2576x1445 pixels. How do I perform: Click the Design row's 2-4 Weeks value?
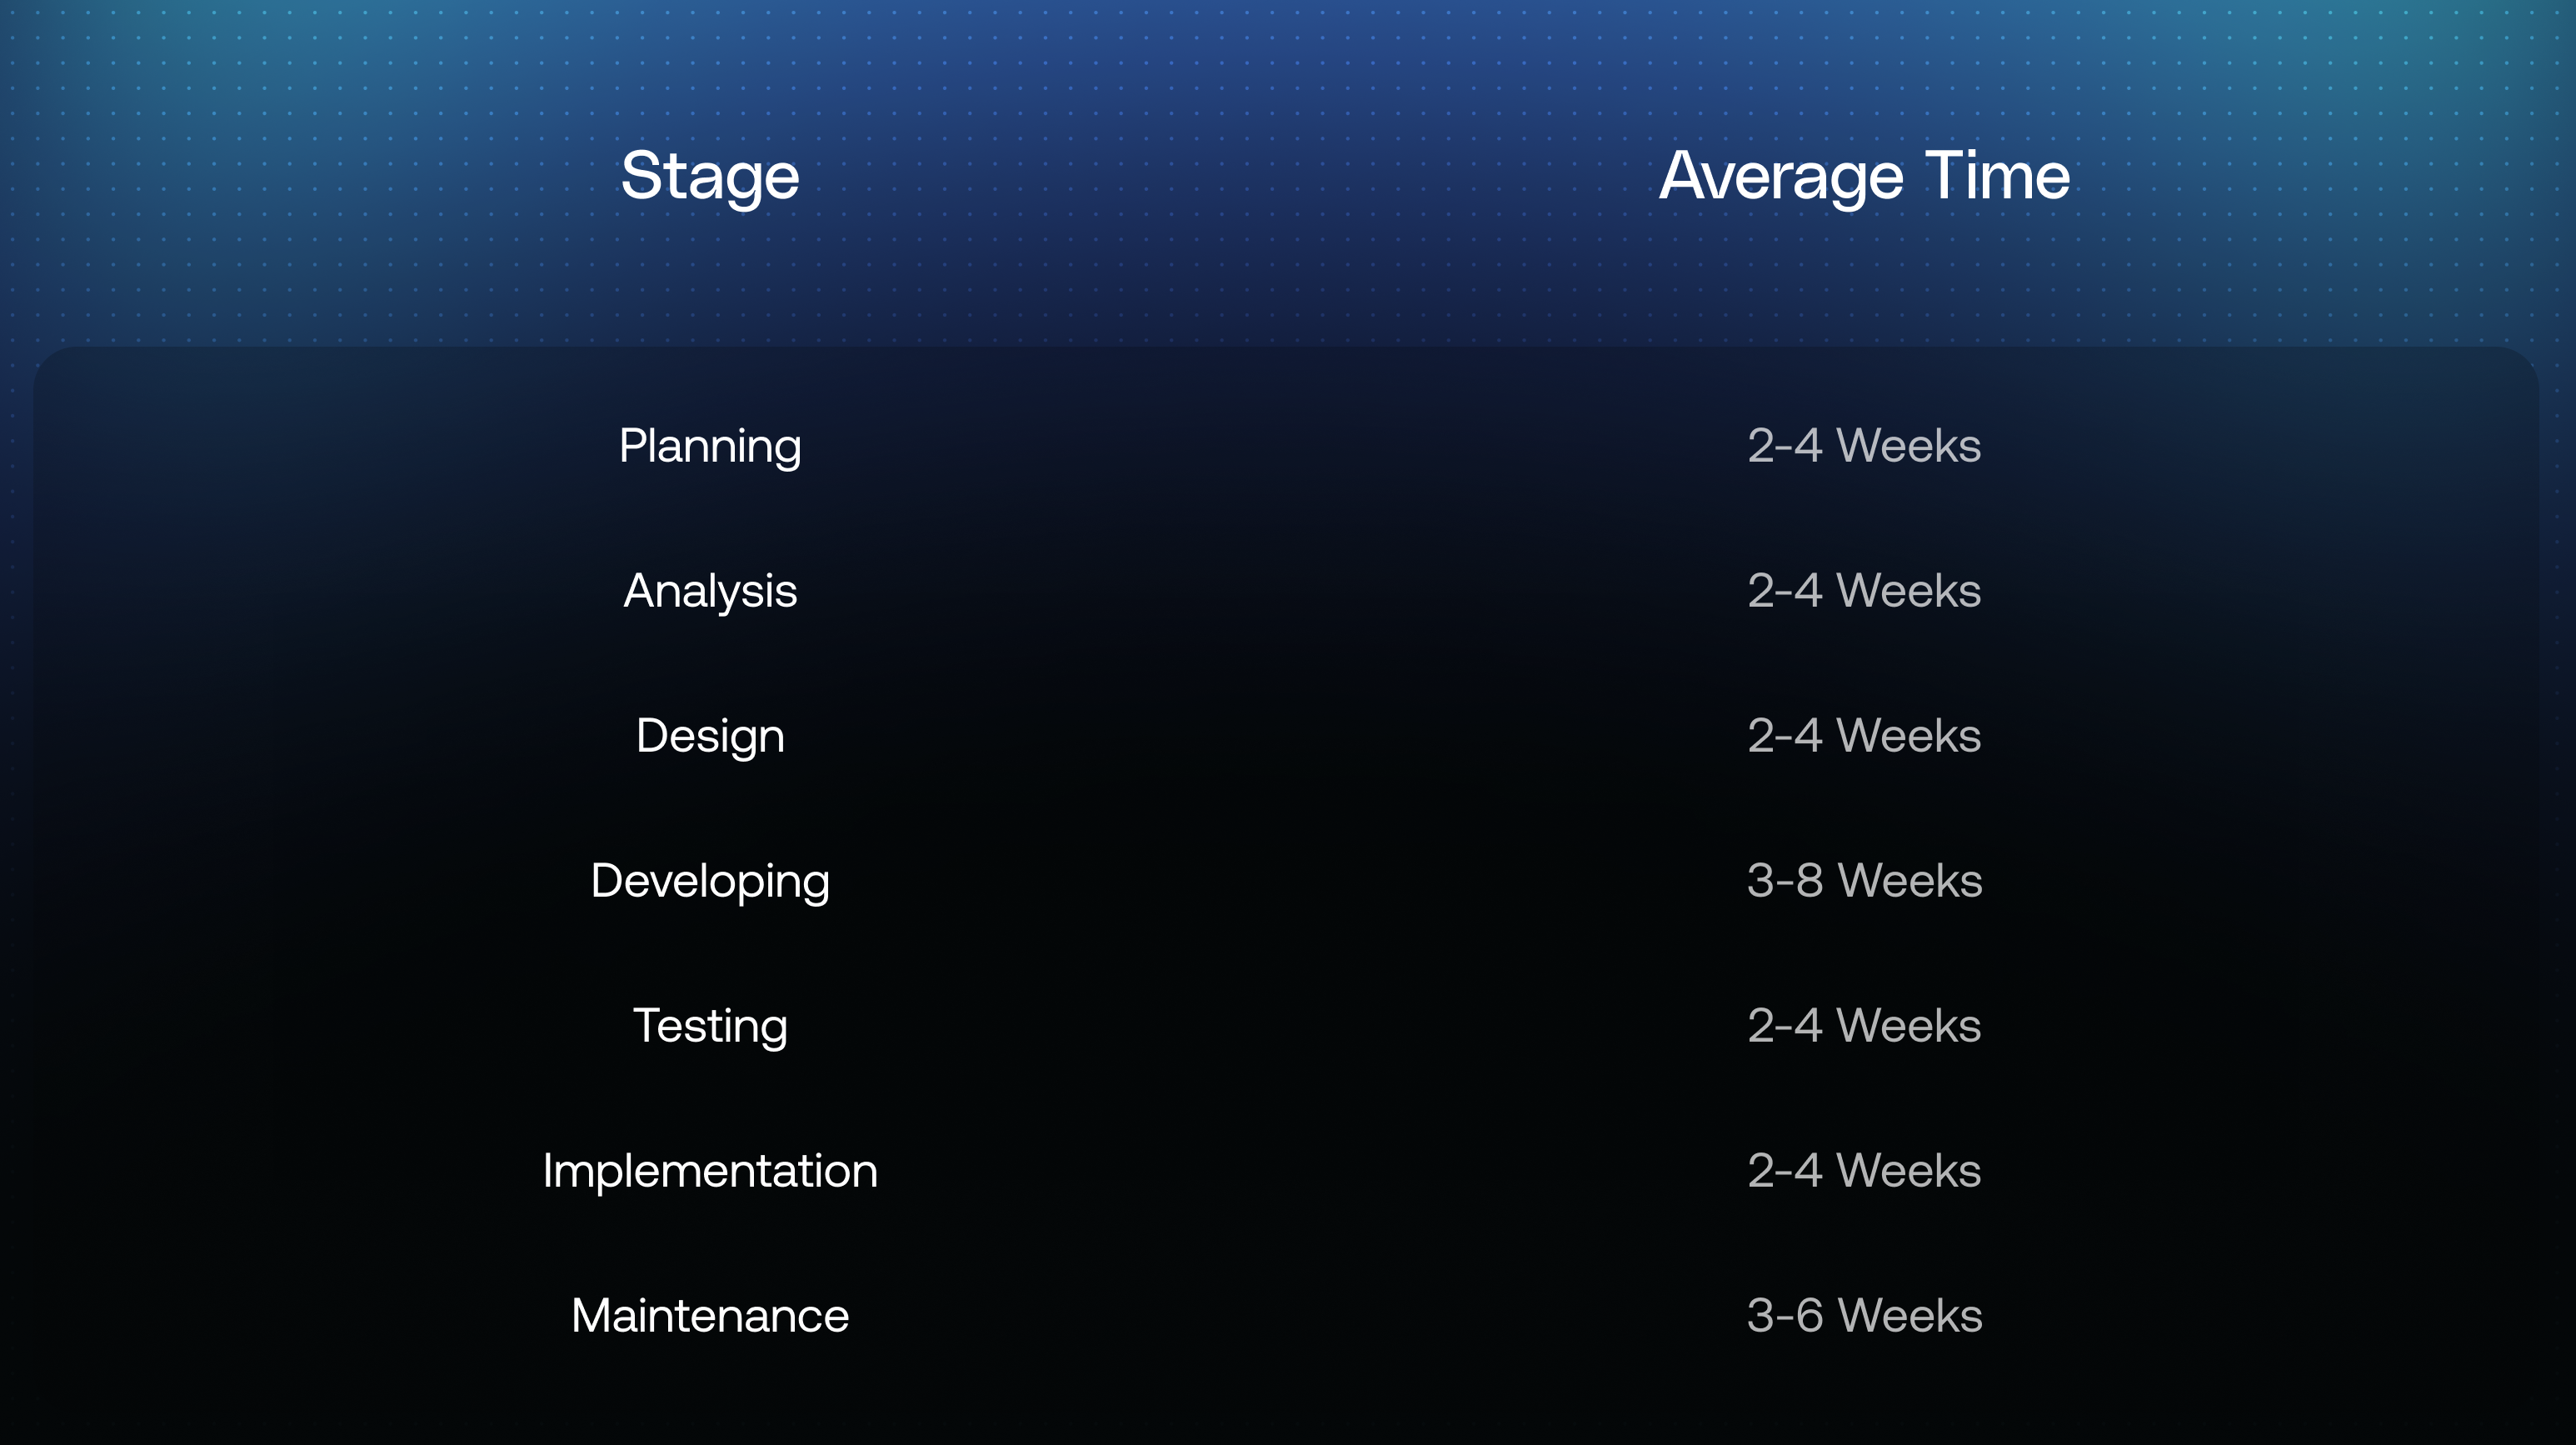point(1864,736)
